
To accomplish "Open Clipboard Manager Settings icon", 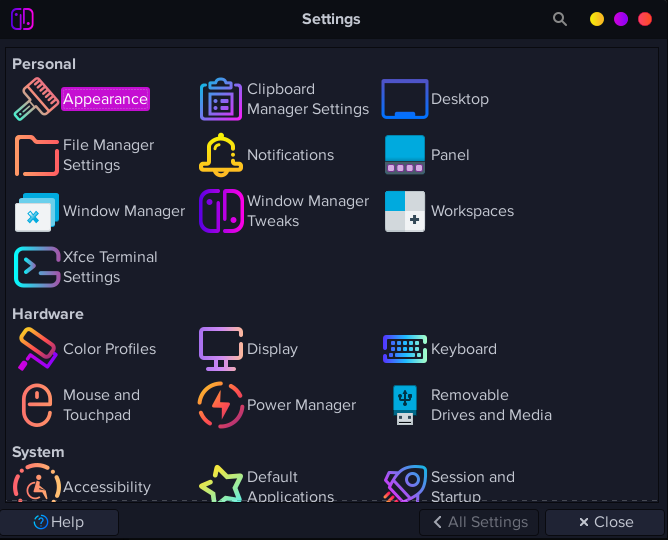I will click(221, 99).
